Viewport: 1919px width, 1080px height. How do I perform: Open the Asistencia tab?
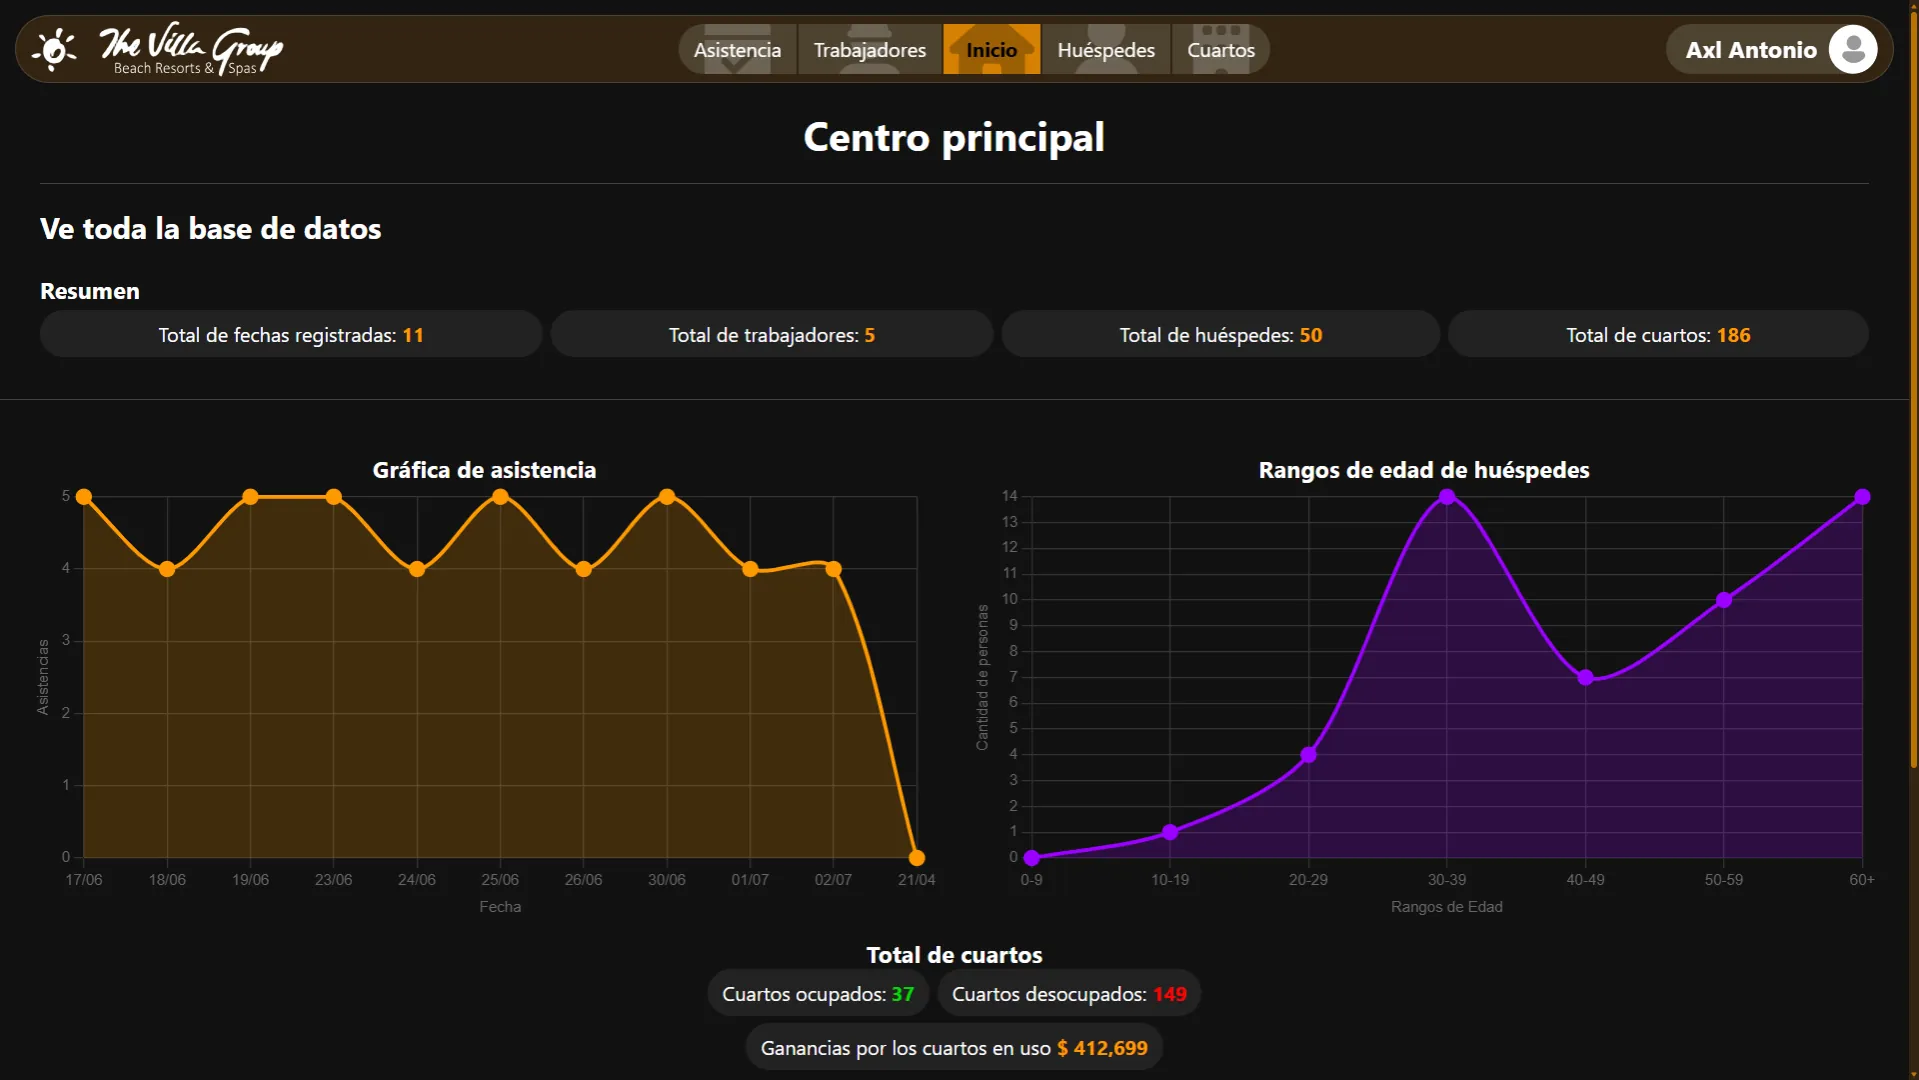click(x=738, y=49)
